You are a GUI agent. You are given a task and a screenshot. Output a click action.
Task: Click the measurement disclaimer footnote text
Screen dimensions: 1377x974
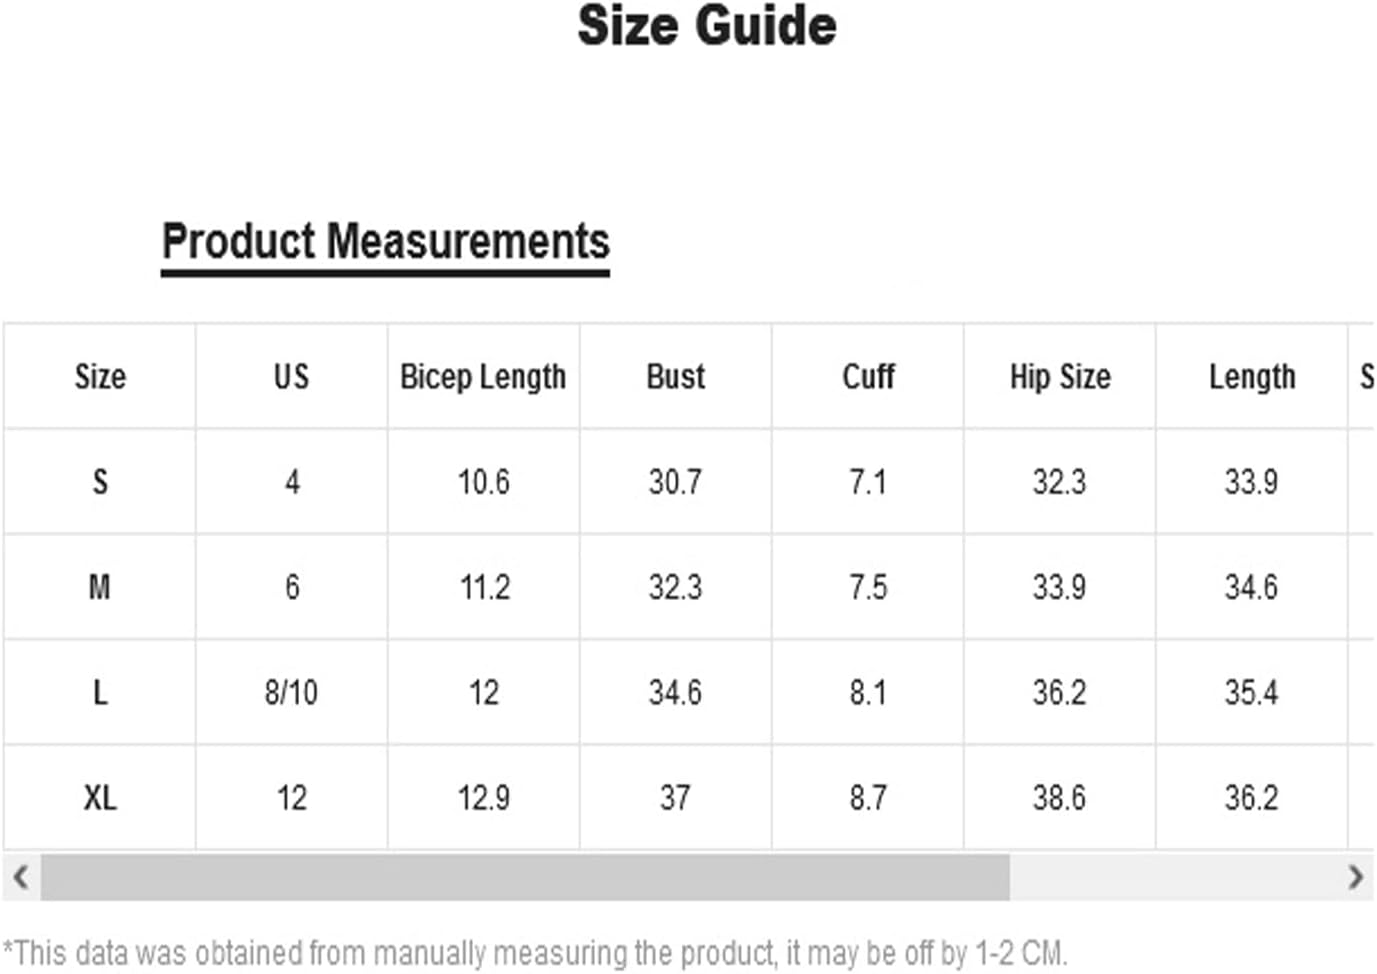[535, 953]
